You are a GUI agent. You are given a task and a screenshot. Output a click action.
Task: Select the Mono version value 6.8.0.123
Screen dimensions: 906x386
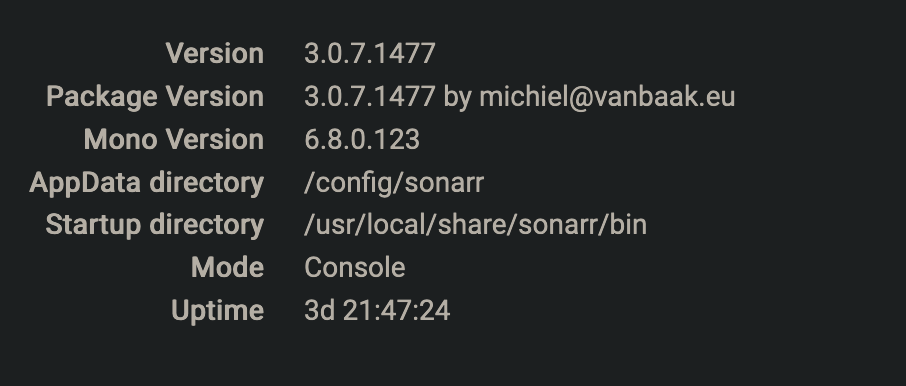[362, 139]
